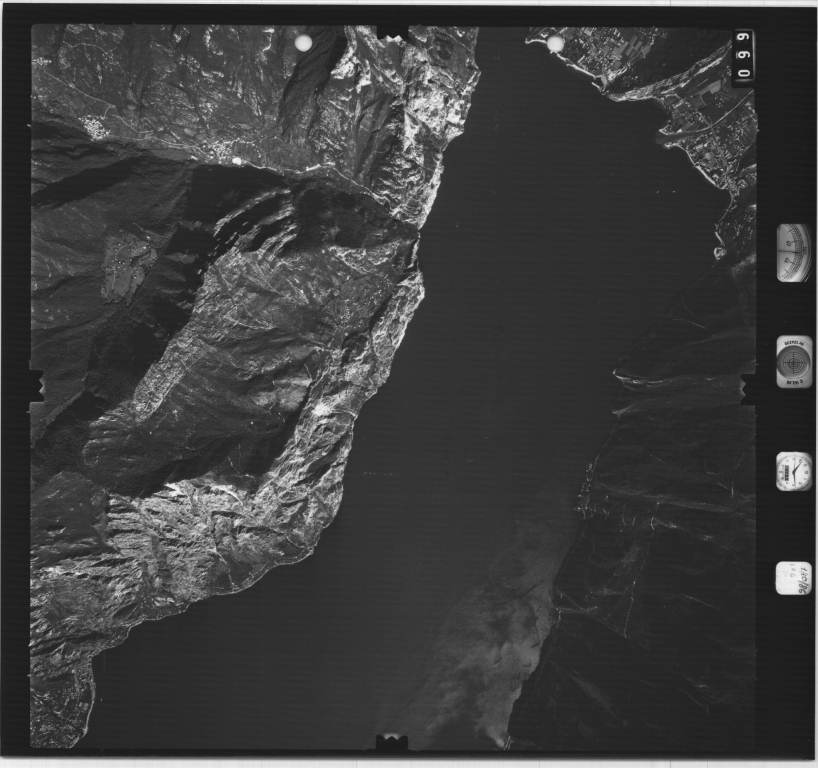818x768 pixels.
Task: Select the left edge fiducial notch
Action: pos(37,385)
